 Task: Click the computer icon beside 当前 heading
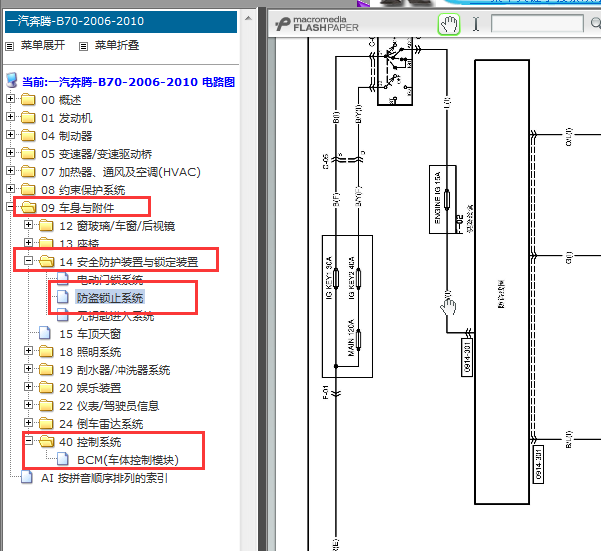coord(12,80)
